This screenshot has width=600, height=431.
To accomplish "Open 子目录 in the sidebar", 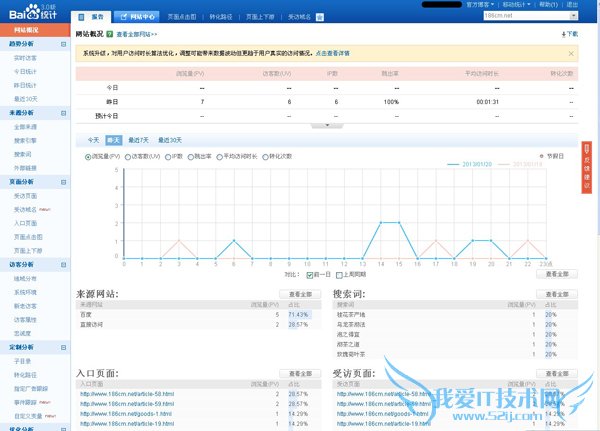I will 22,361.
